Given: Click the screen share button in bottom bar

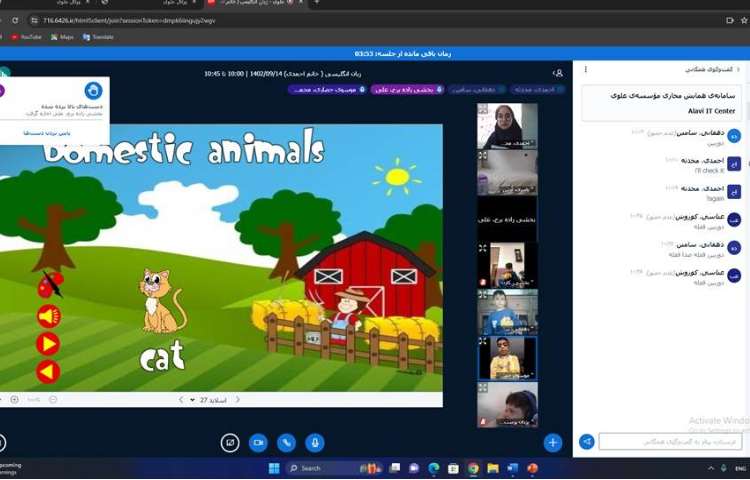Looking at the screenshot, I should 230,442.
